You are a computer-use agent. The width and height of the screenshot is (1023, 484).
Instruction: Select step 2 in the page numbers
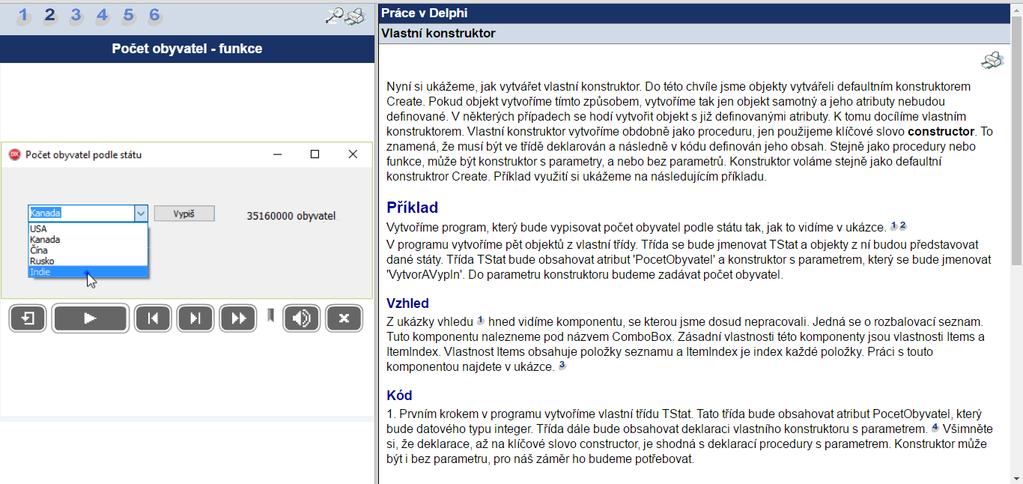(50, 16)
